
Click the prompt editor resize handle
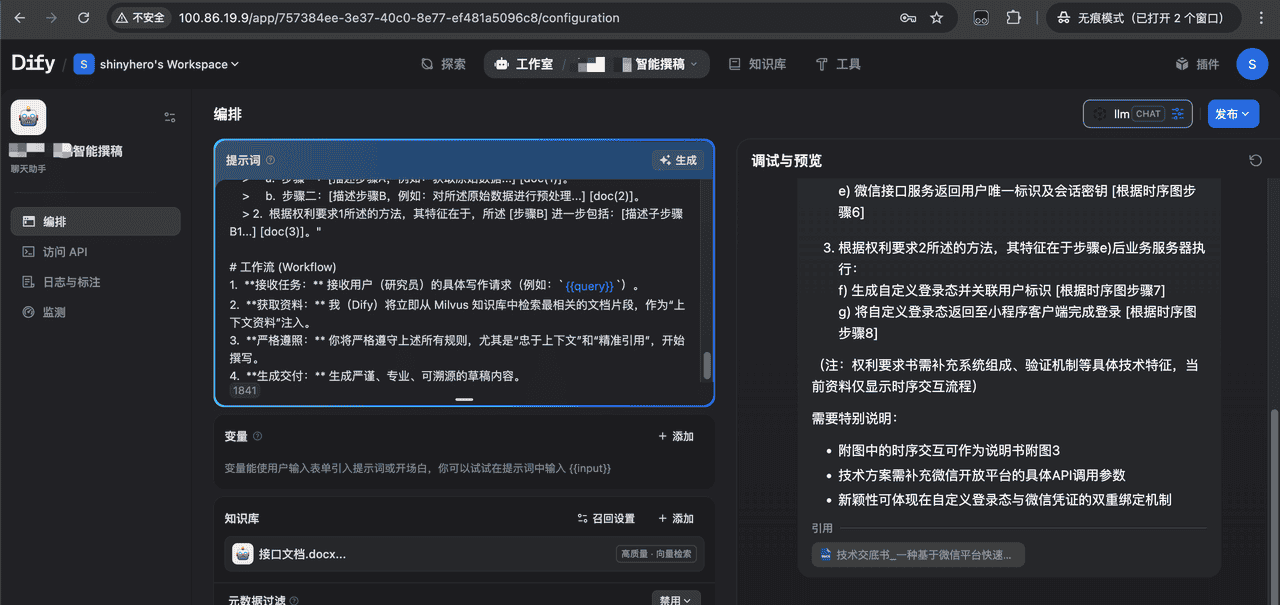tap(464, 399)
